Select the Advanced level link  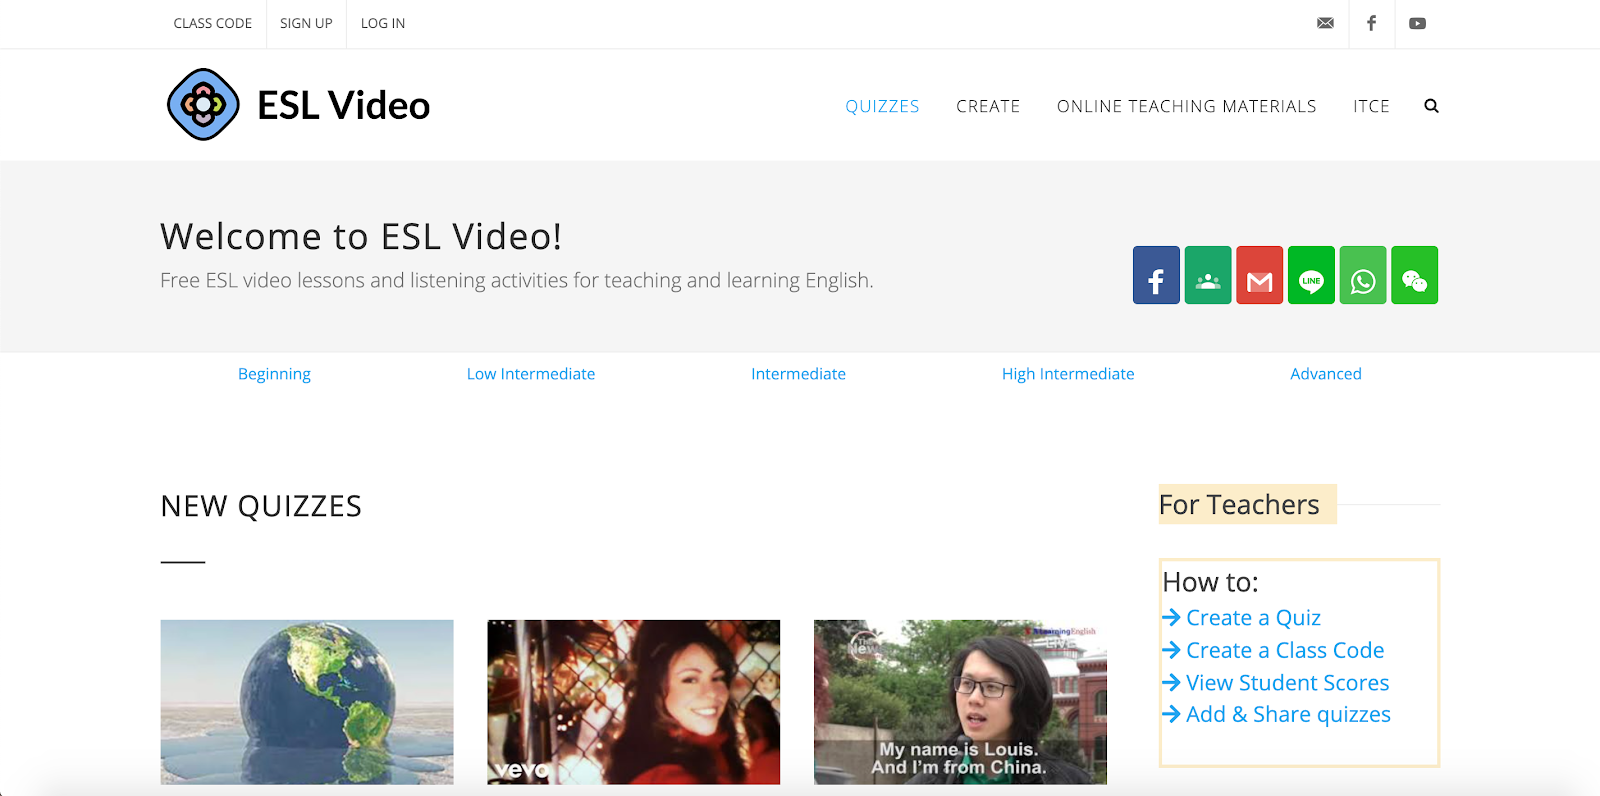click(1326, 374)
